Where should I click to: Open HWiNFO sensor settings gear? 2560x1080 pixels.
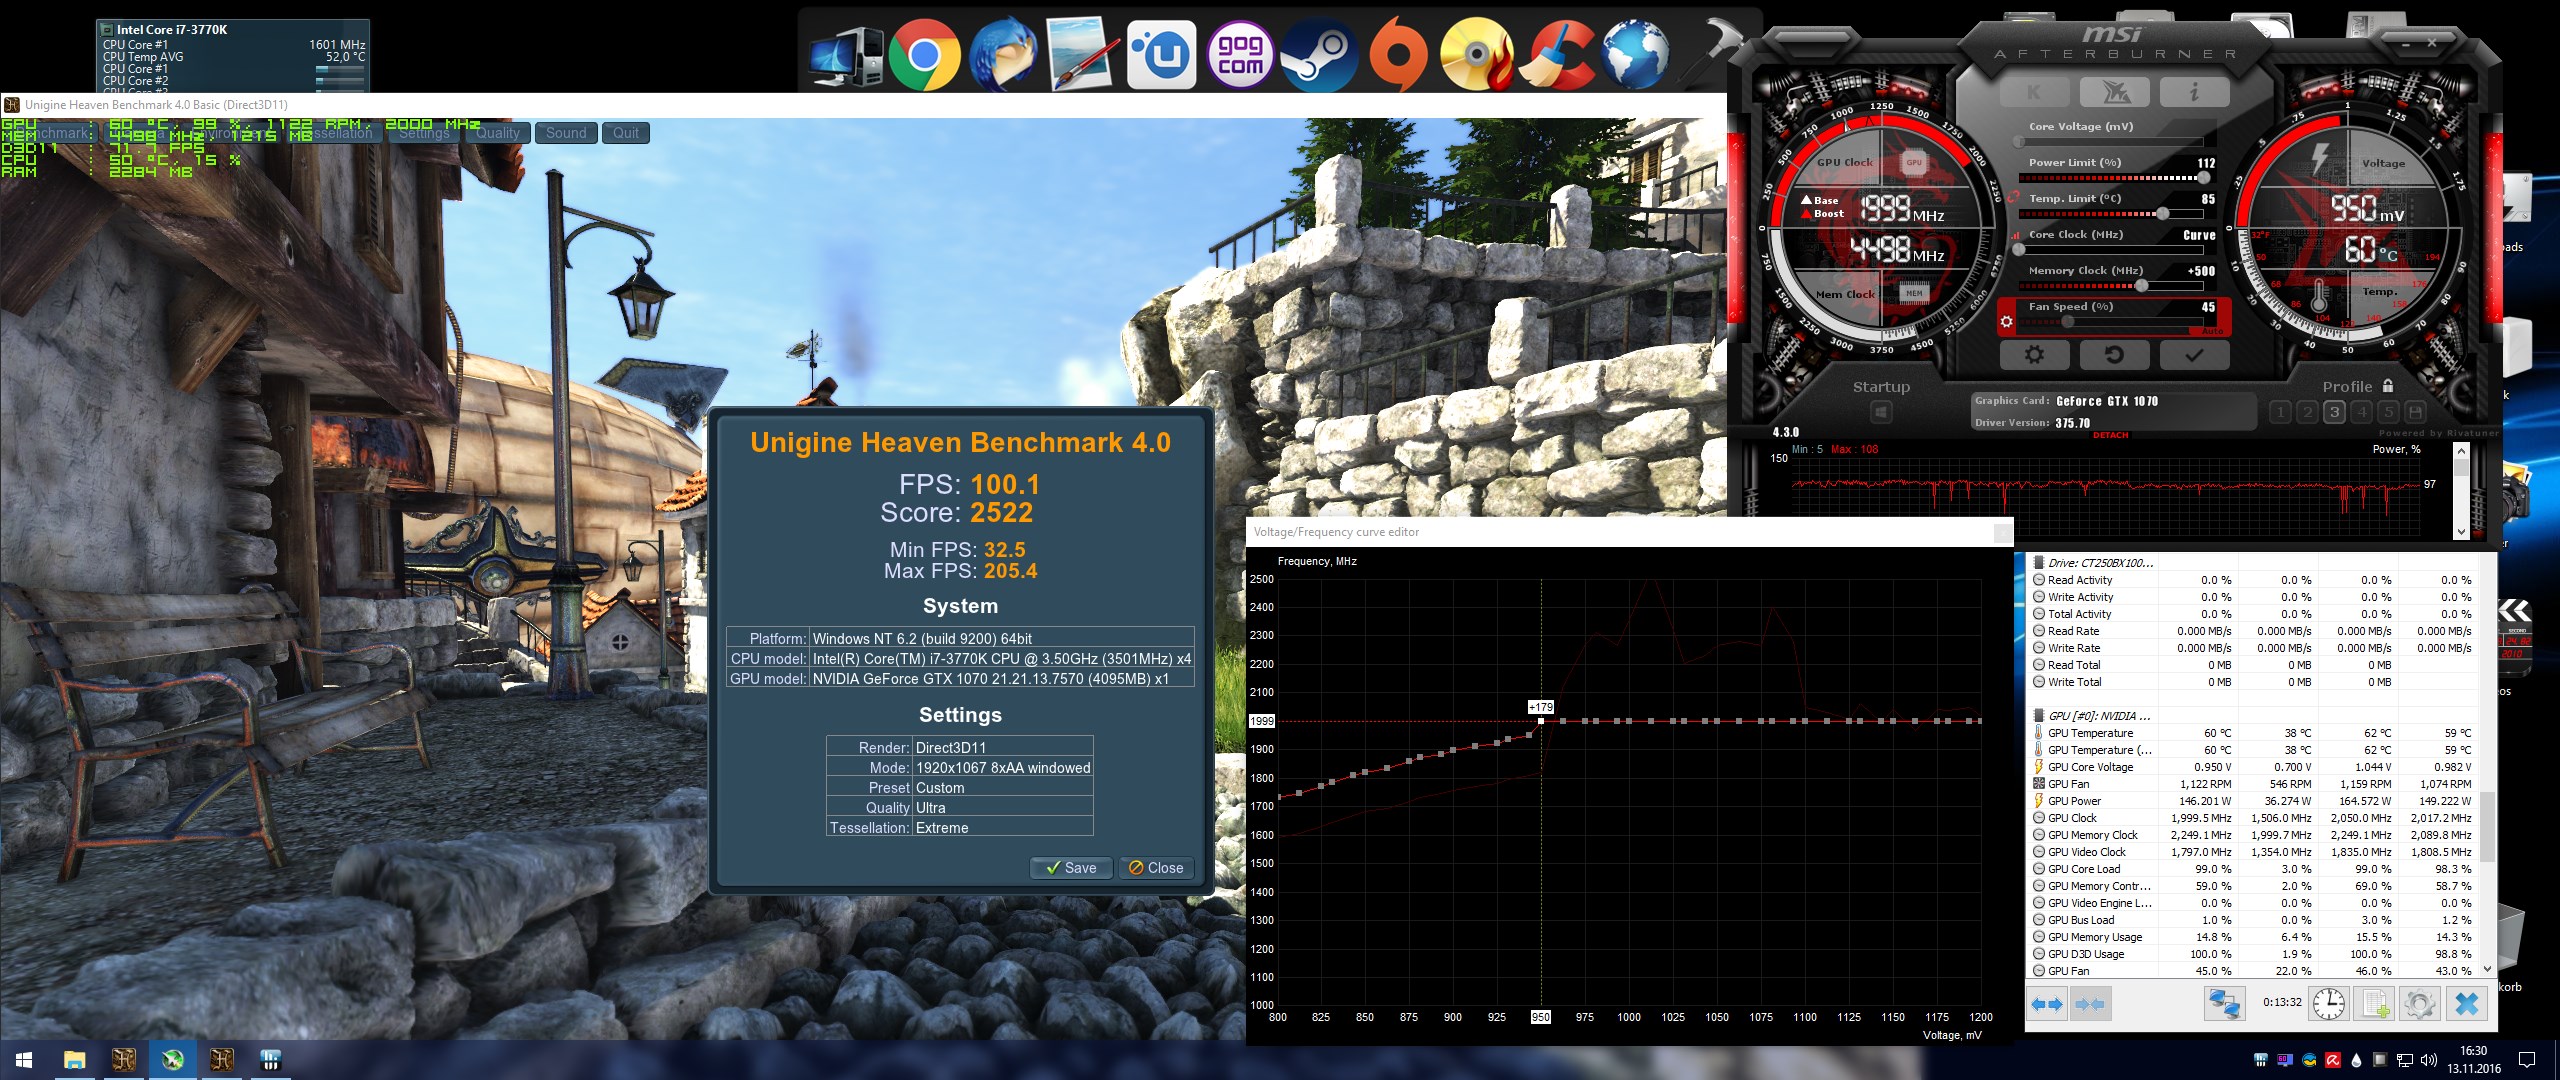2420,1004
